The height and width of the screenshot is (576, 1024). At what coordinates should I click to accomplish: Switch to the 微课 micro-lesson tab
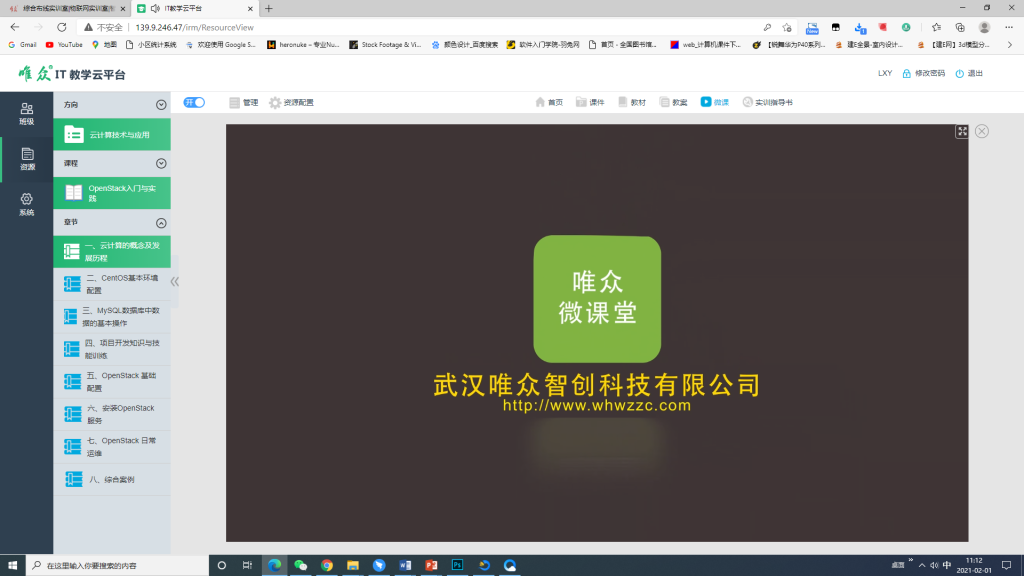coord(715,103)
